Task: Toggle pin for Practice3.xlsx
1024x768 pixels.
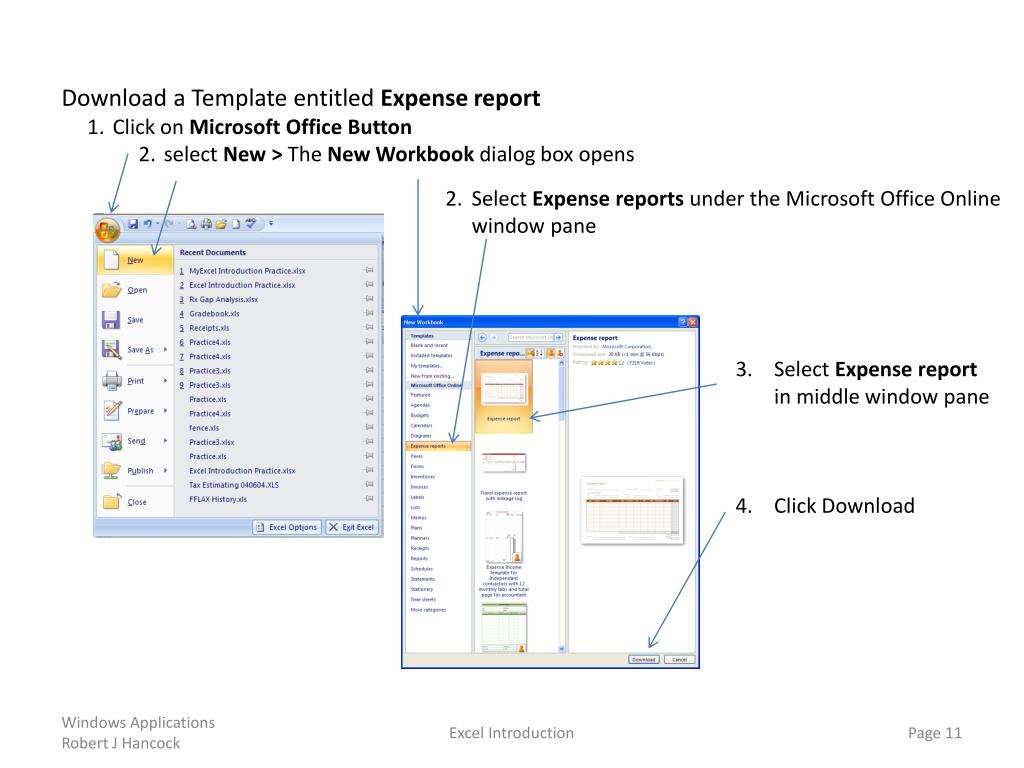Action: [369, 441]
